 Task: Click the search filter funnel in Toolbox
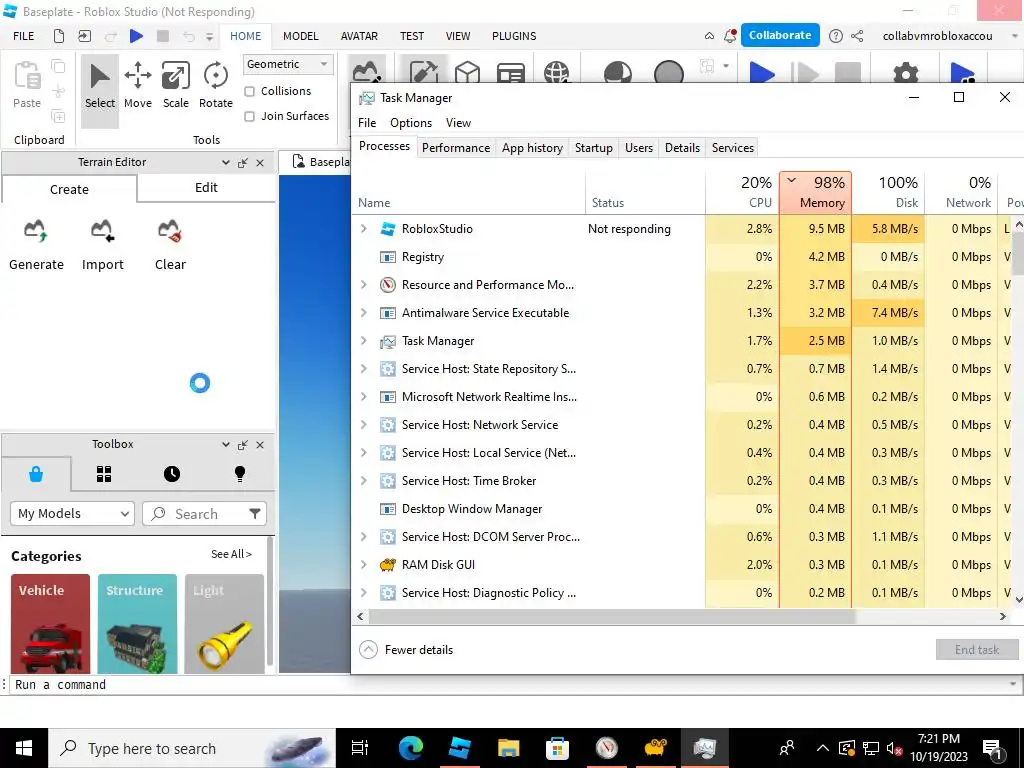point(255,514)
